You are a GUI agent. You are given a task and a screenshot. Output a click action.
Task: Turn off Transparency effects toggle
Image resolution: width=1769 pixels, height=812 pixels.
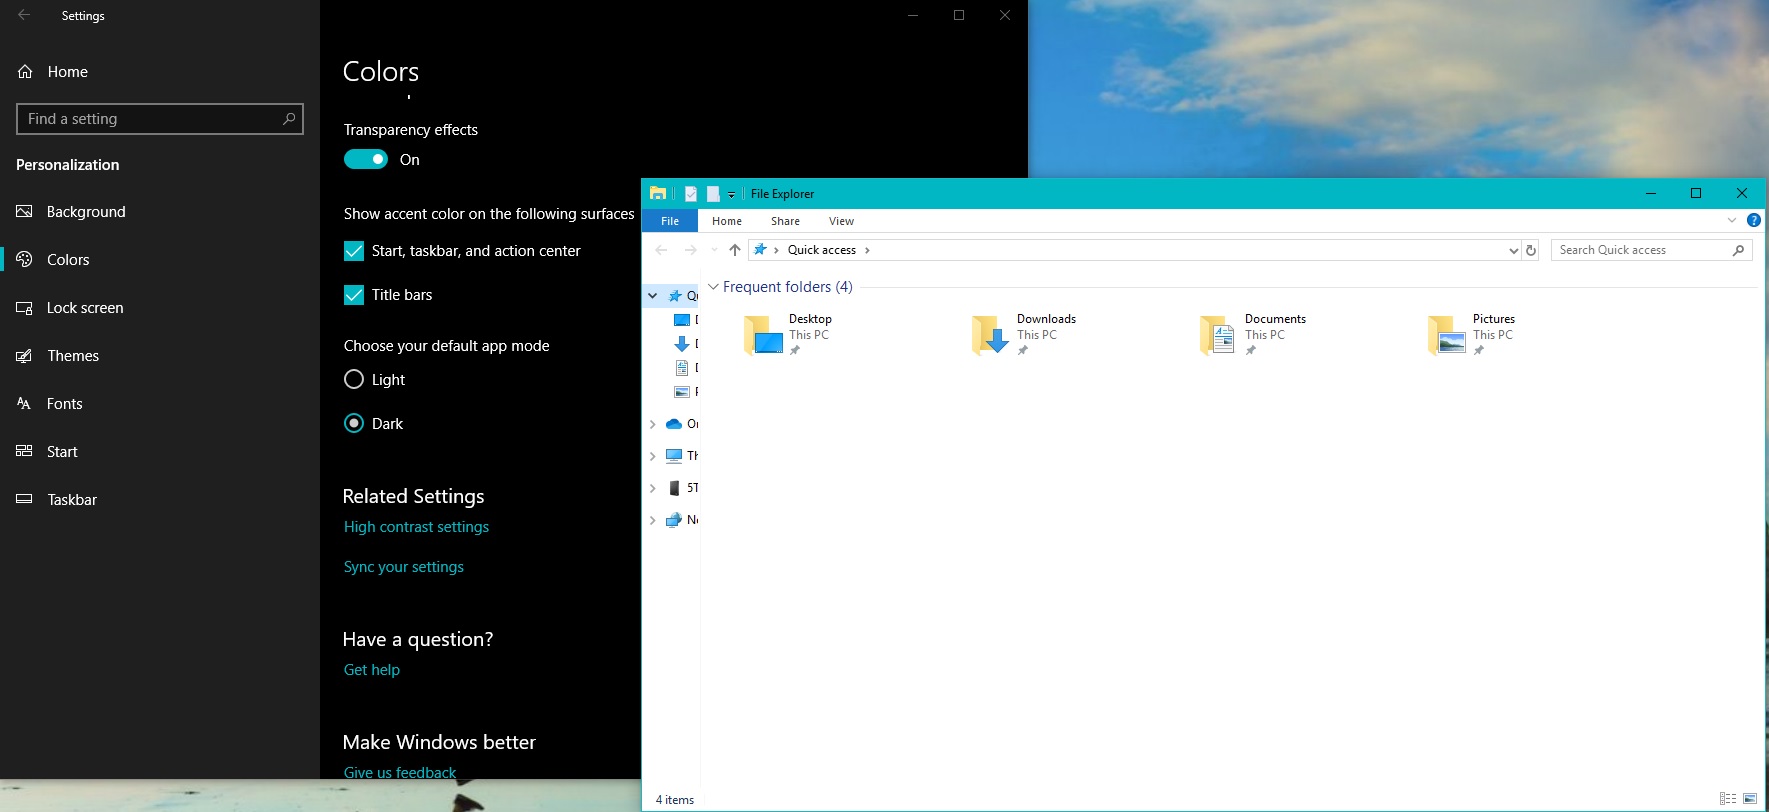tap(366, 159)
